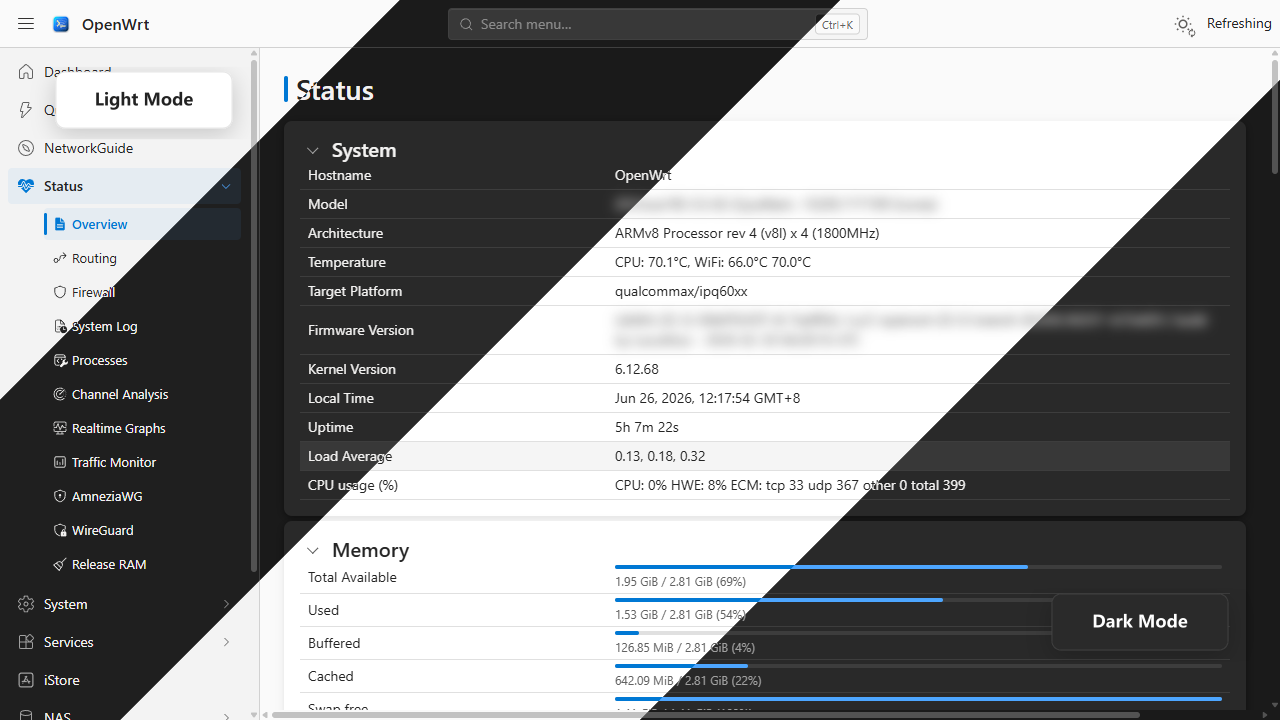Image resolution: width=1280 pixels, height=720 pixels.
Task: Click the Processes icon
Action: click(60, 360)
